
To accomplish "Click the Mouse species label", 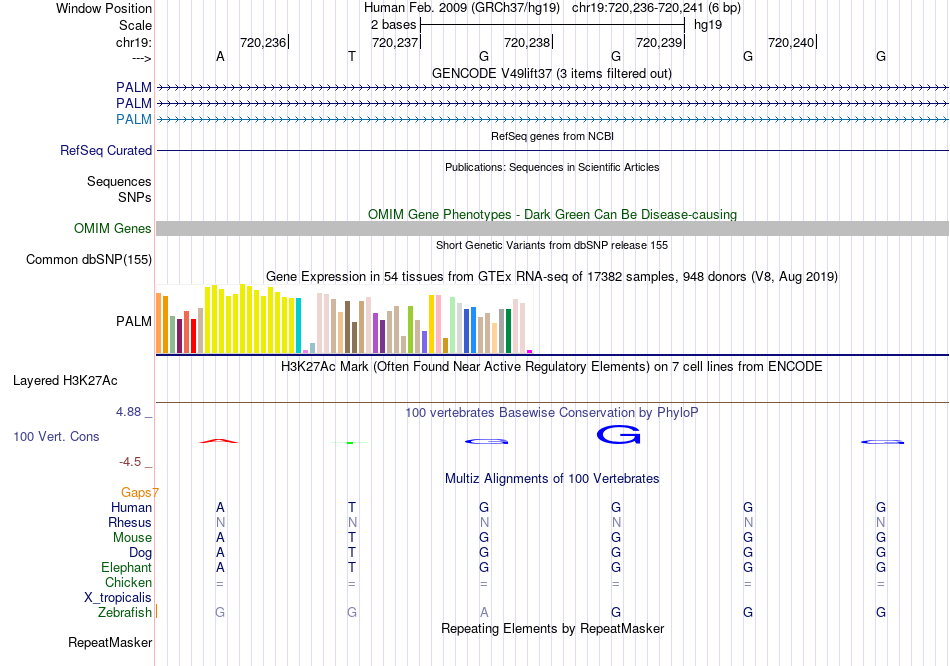I will [x=132, y=538].
